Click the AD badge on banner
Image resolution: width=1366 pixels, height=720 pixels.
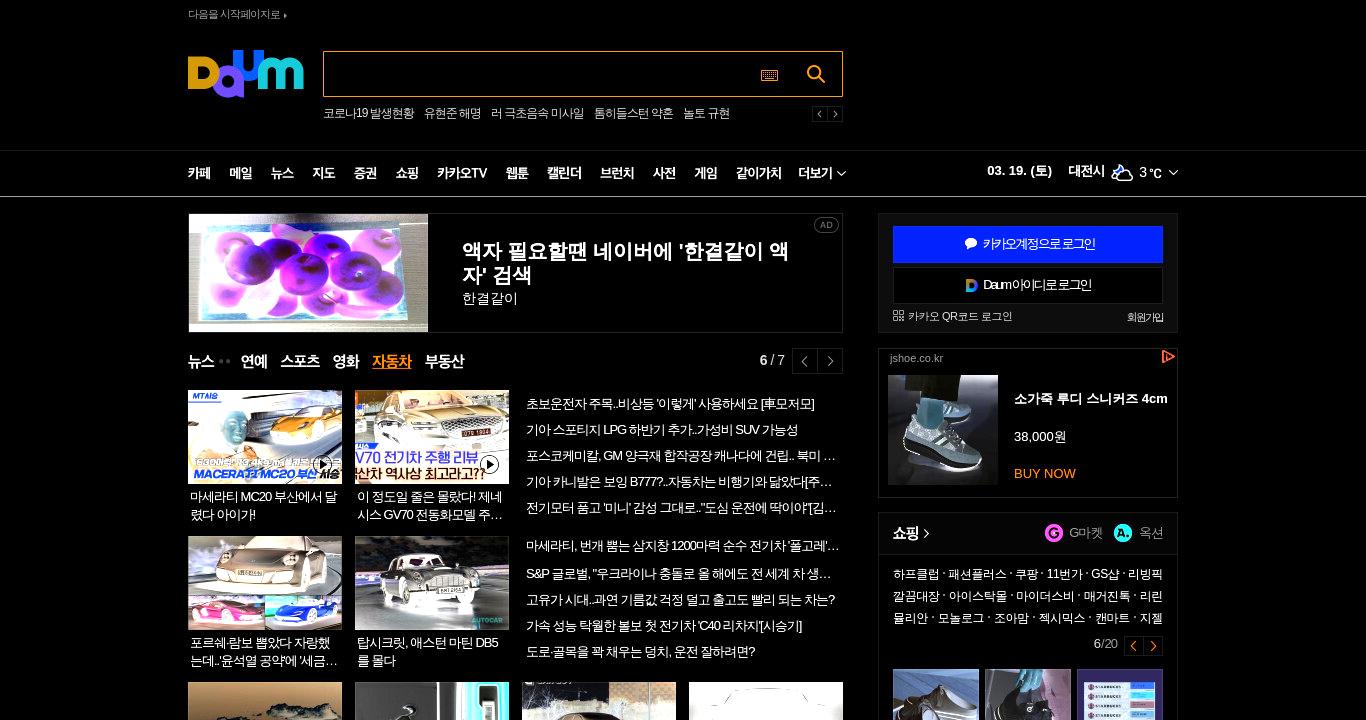[x=826, y=225]
